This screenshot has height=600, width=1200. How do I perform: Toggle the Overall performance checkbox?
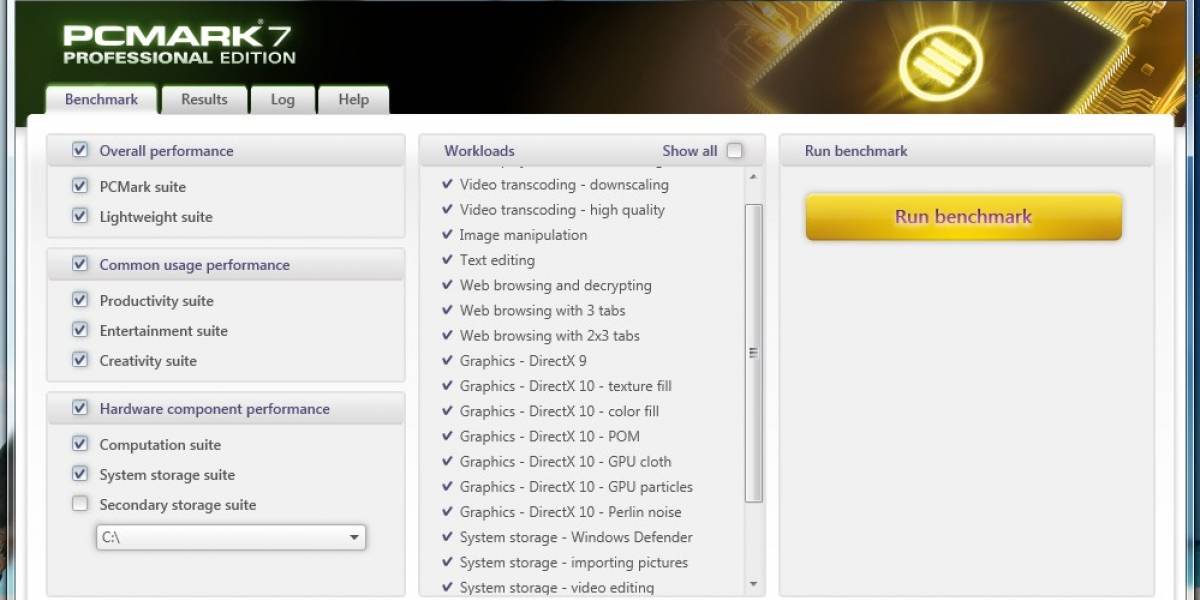click(80, 151)
